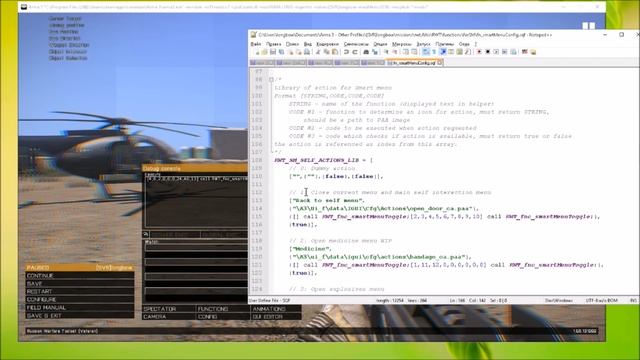Open the Вид menu
Screen dimensions: 640x360
point(308,44)
